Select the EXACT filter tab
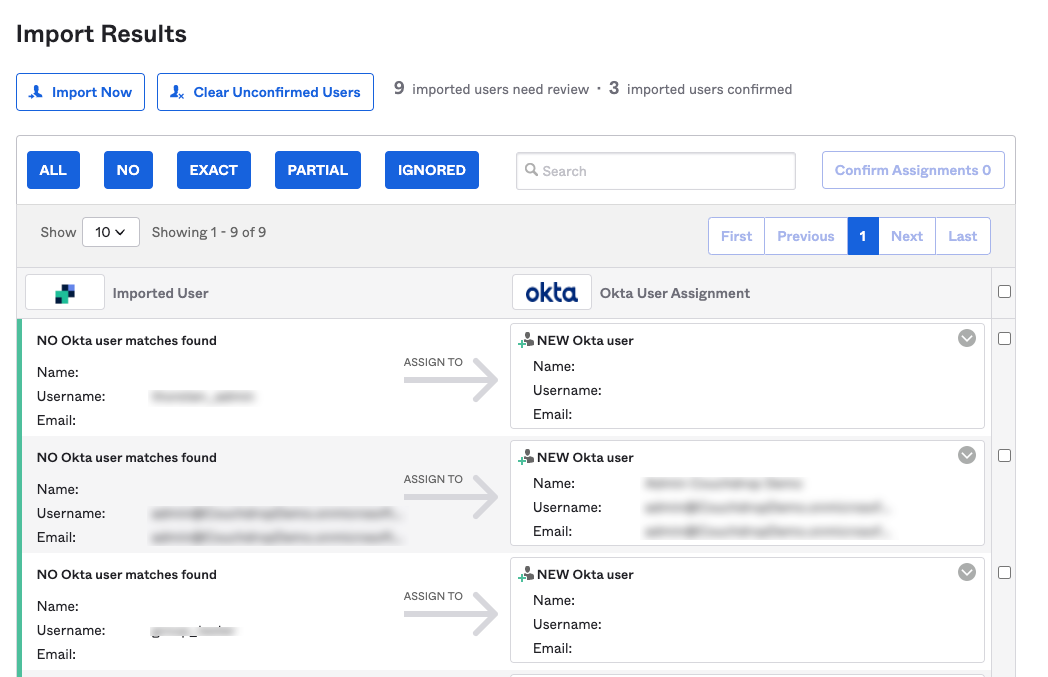This screenshot has height=677, width=1048. tap(214, 170)
